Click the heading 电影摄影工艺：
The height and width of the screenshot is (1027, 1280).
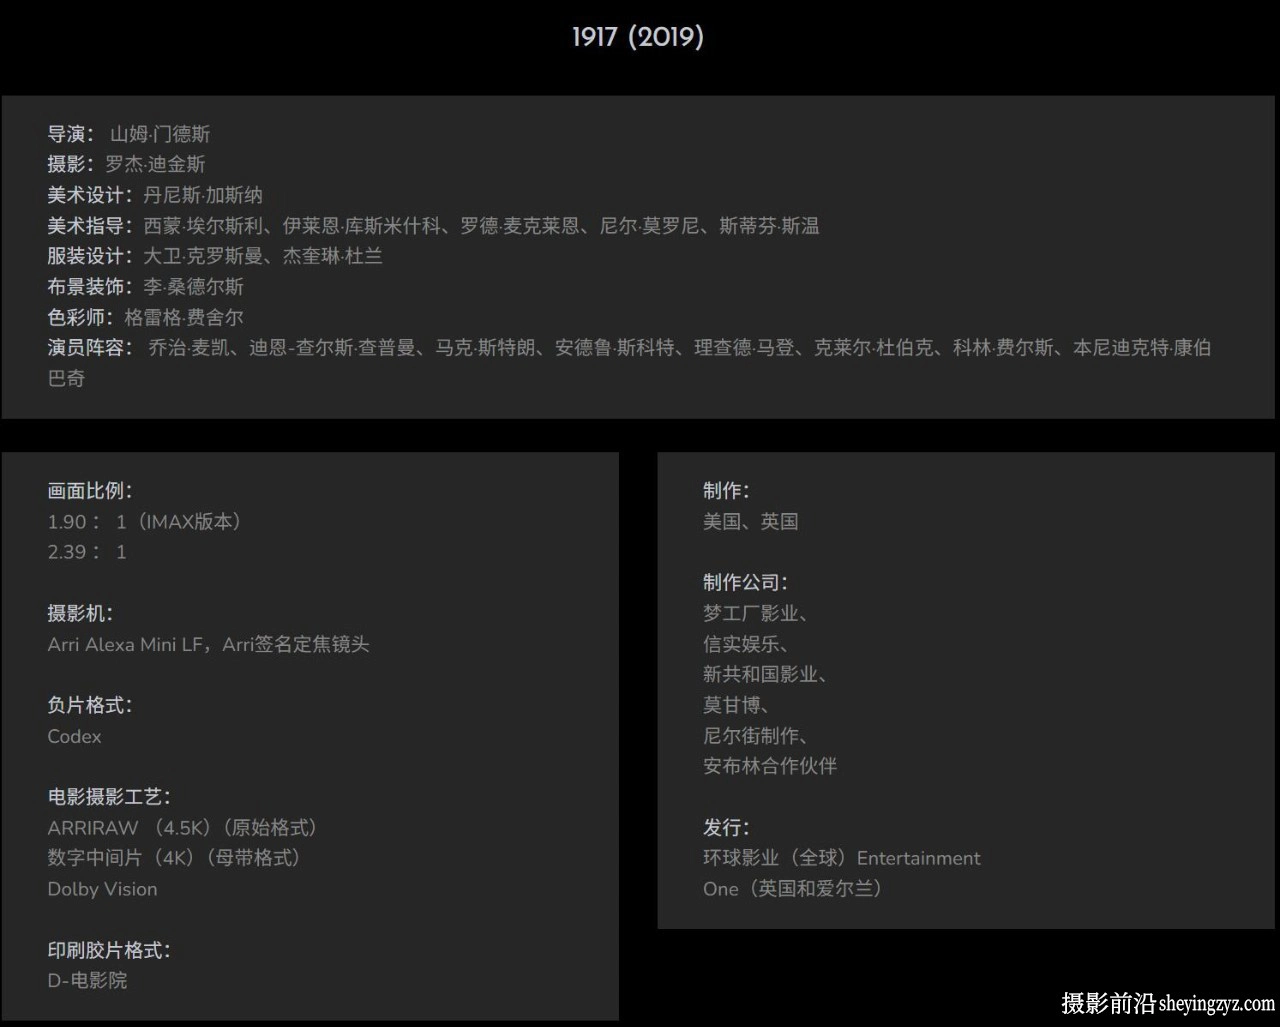[x=110, y=797]
